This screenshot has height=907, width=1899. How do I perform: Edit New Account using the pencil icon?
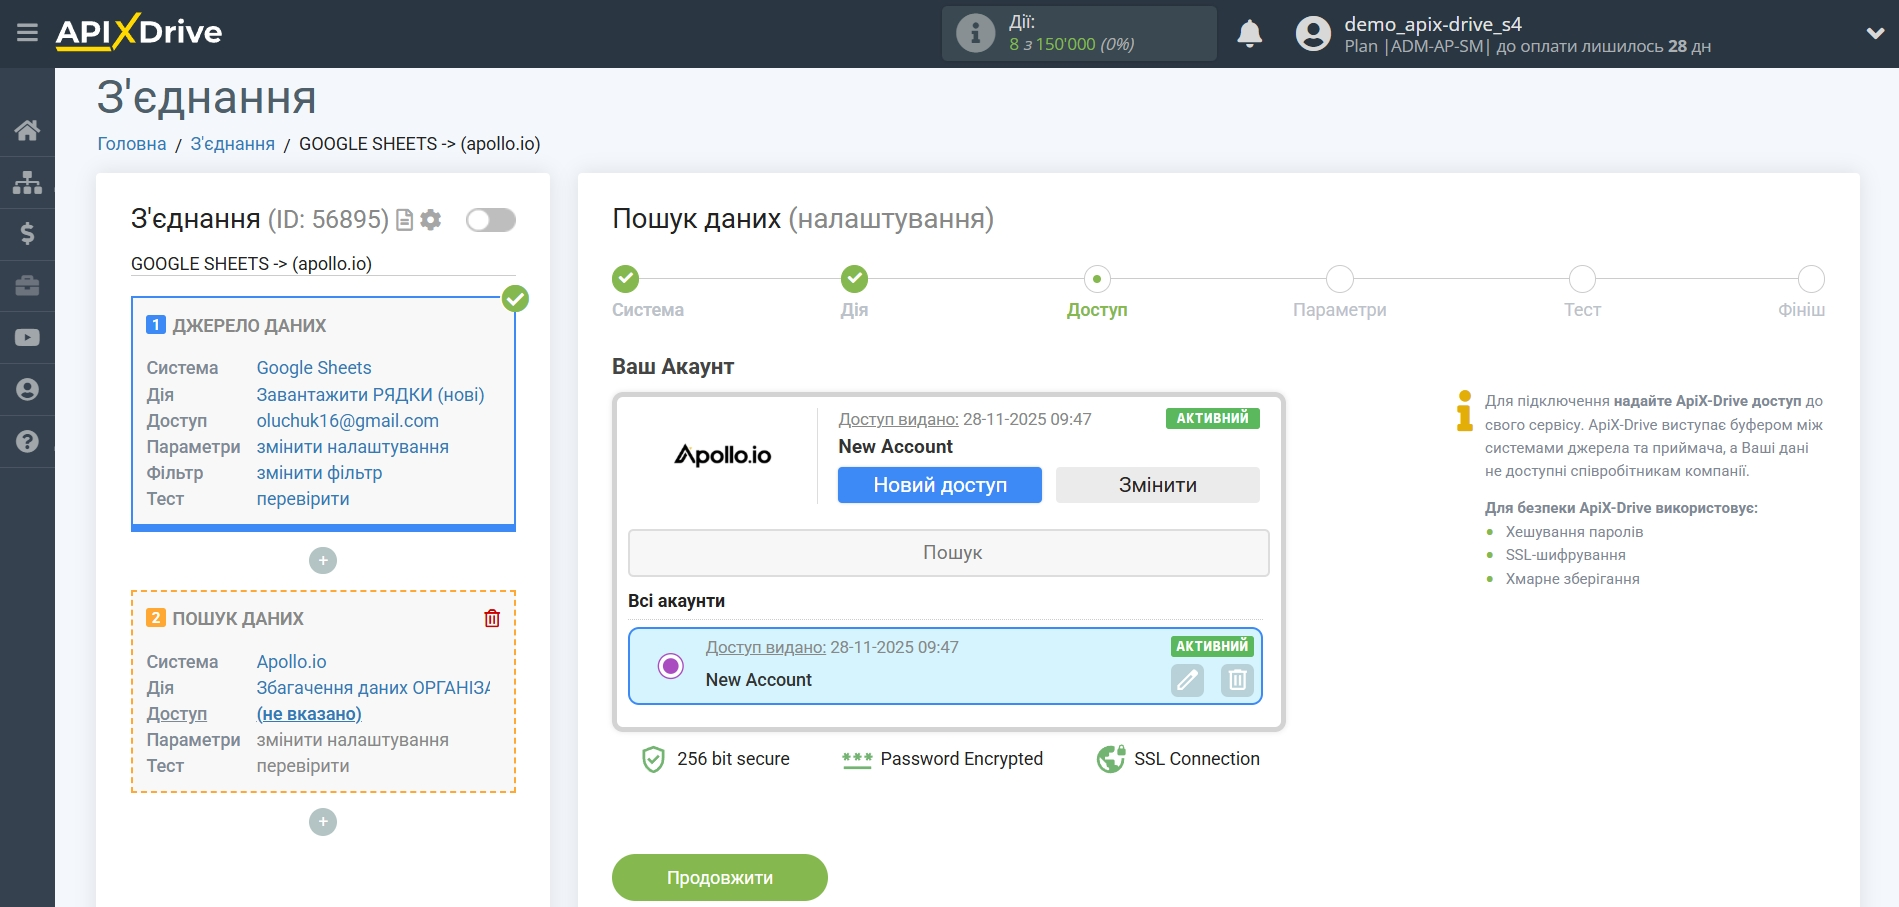(x=1186, y=681)
